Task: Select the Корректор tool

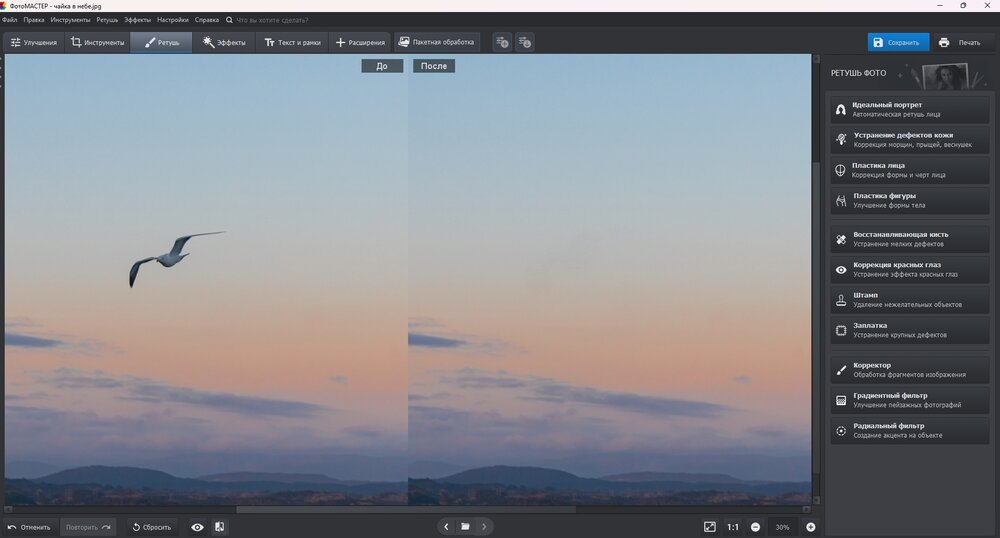Action: pos(909,370)
